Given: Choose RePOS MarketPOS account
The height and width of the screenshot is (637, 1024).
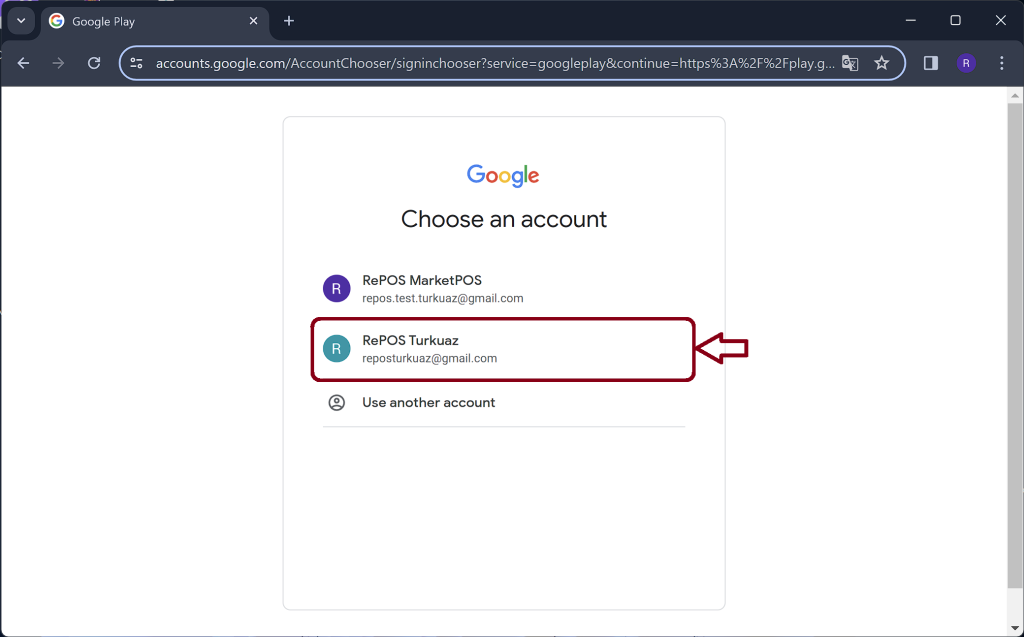Looking at the screenshot, I should (504, 289).
